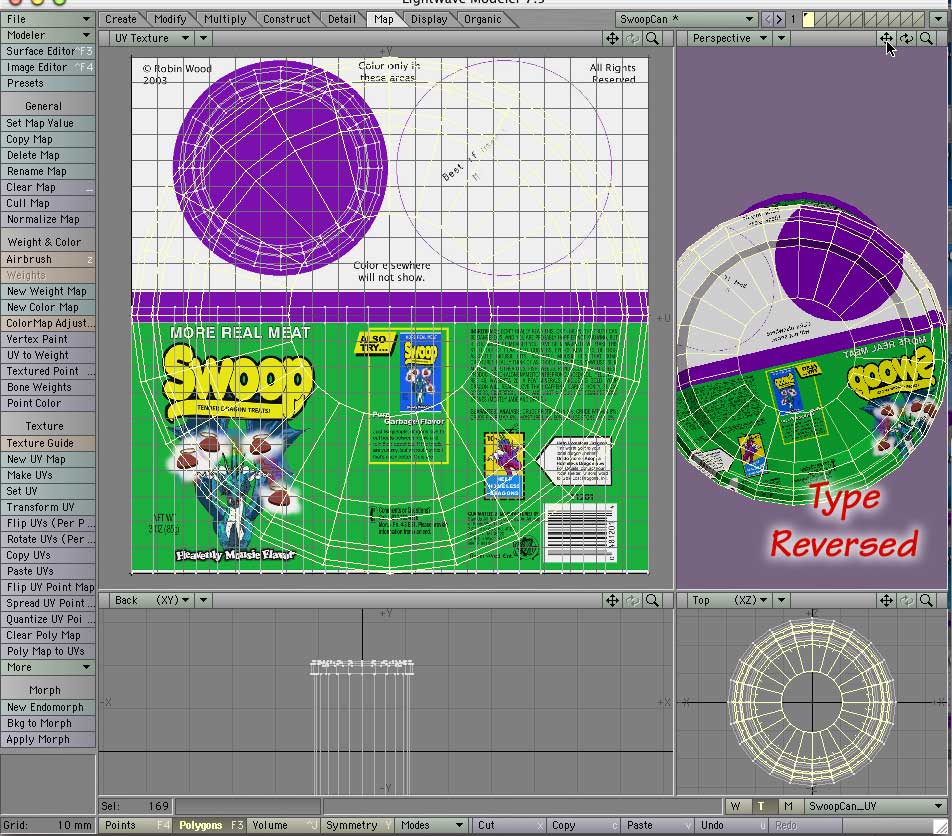The width and height of the screenshot is (952, 836).
Task: Click the zoom magnifier in Back viewport
Action: (652, 600)
